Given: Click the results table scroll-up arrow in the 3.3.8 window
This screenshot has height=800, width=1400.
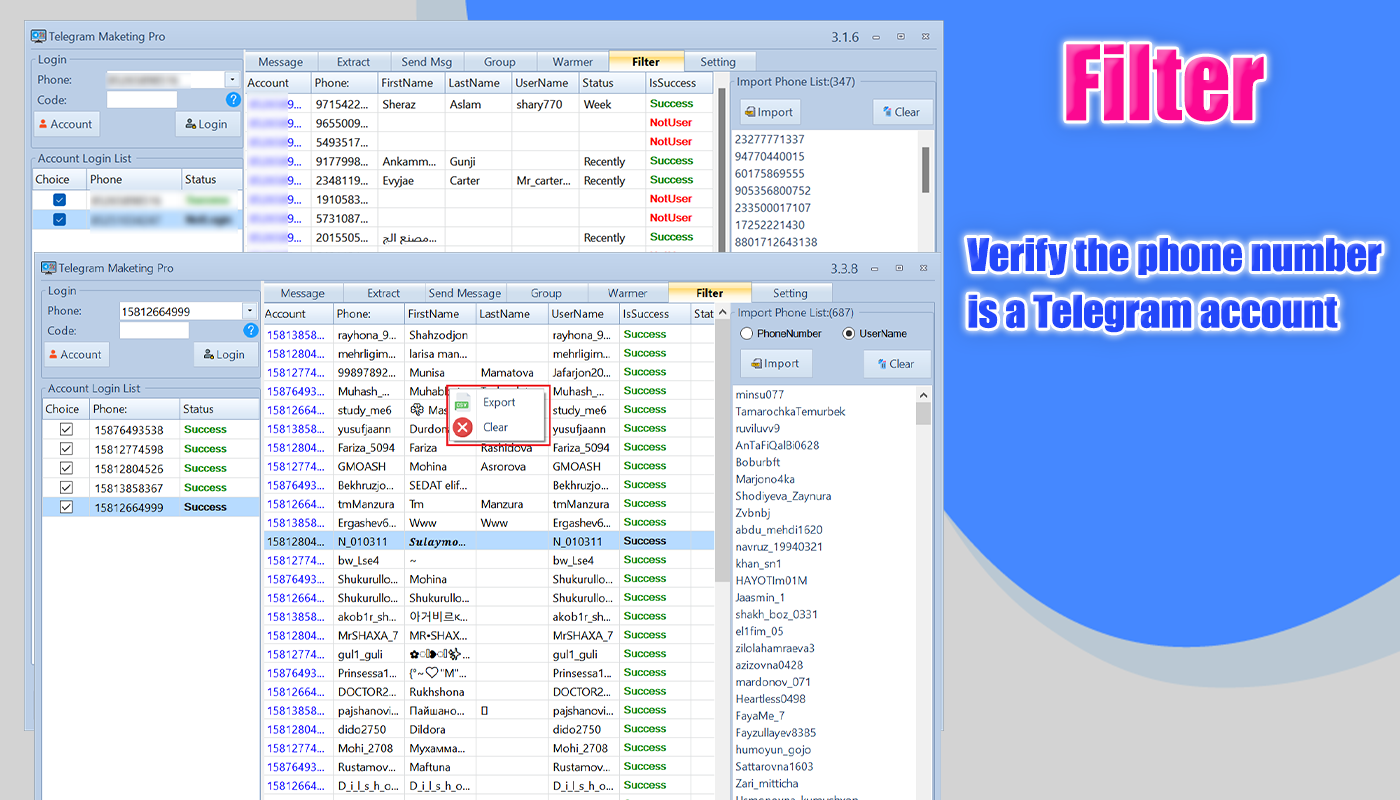Looking at the screenshot, I should coord(722,314).
